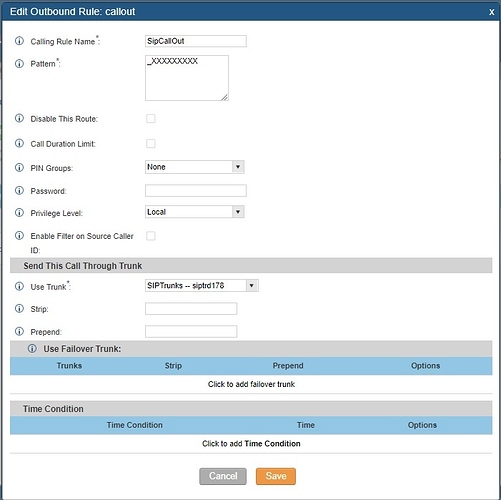Screen dimensions: 501x500
Task: Cancel editing the outbound rule
Action: coord(223,476)
